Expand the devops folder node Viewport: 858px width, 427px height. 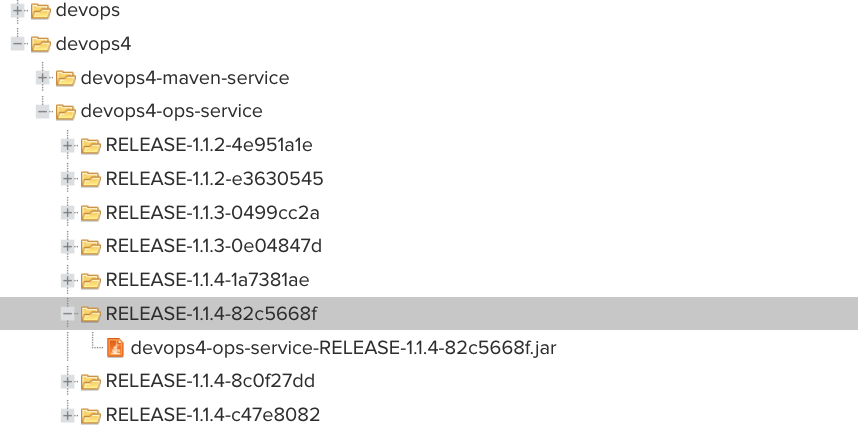click(x=18, y=10)
